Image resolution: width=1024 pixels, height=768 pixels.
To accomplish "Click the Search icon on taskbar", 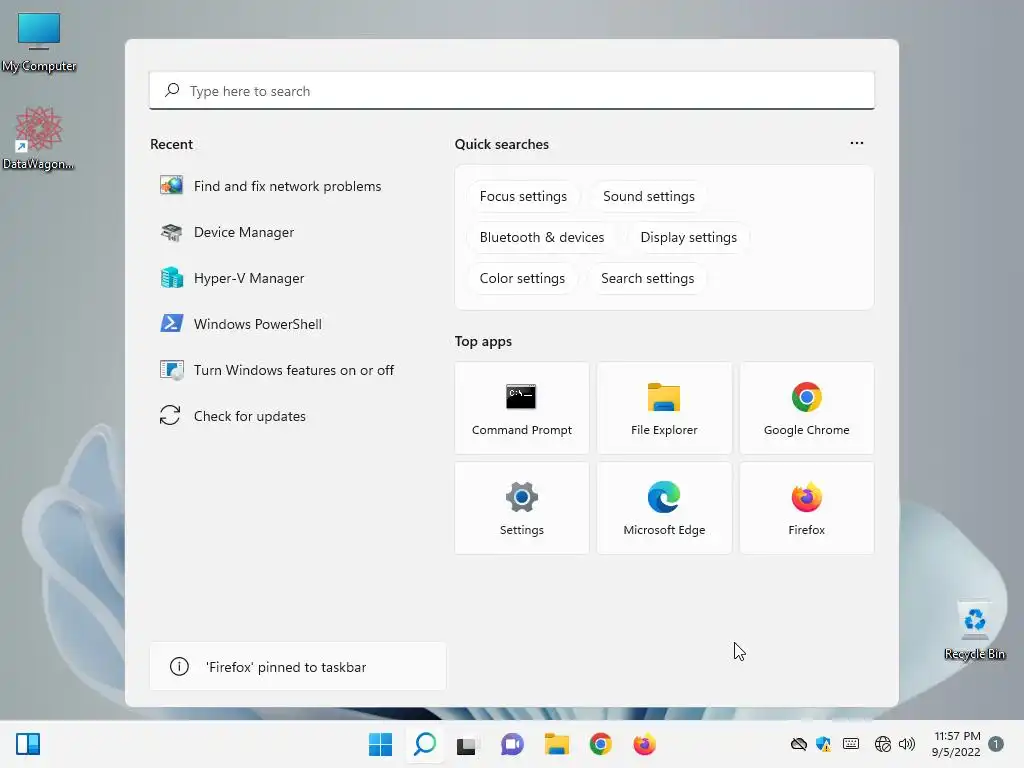I will pos(424,744).
